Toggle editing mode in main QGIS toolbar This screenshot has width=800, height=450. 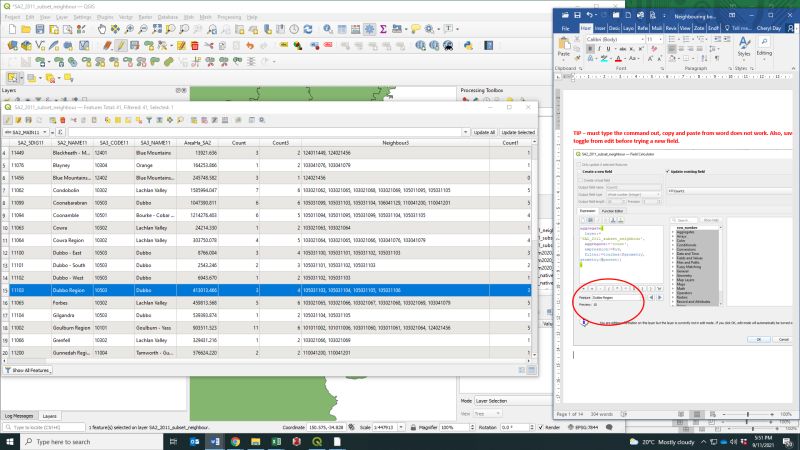[x=121, y=46]
